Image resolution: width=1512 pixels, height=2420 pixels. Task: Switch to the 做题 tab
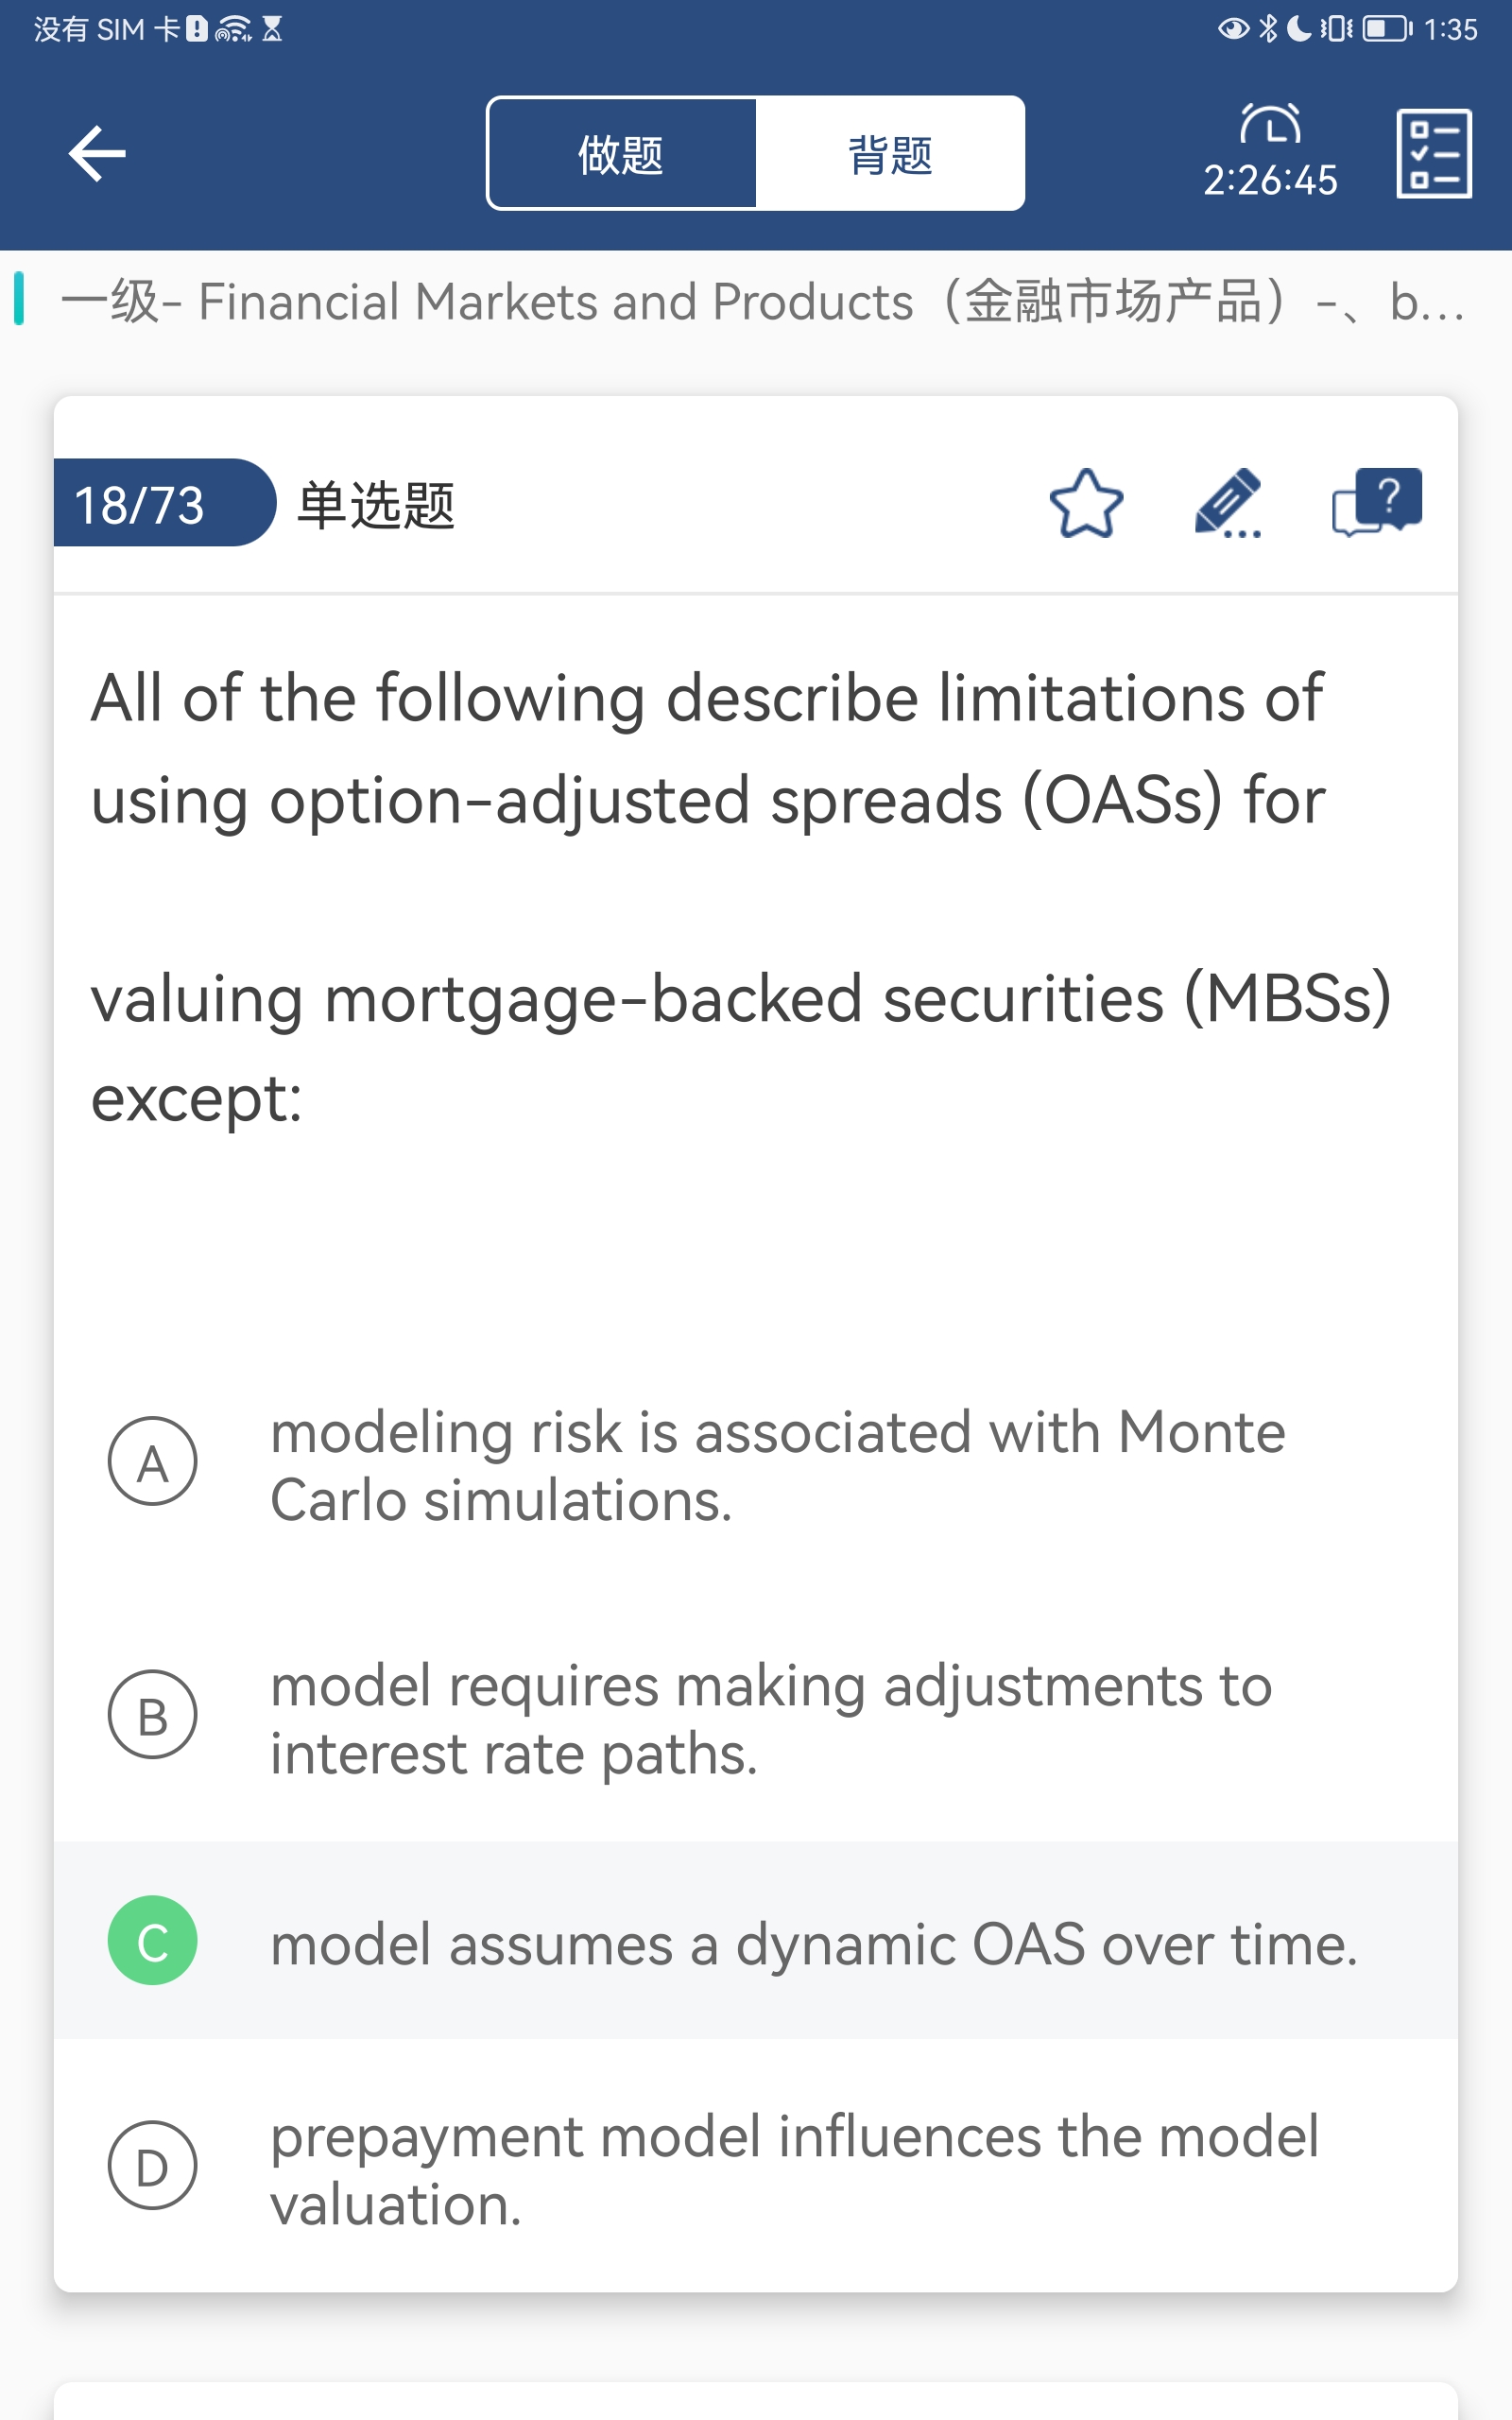pos(621,154)
